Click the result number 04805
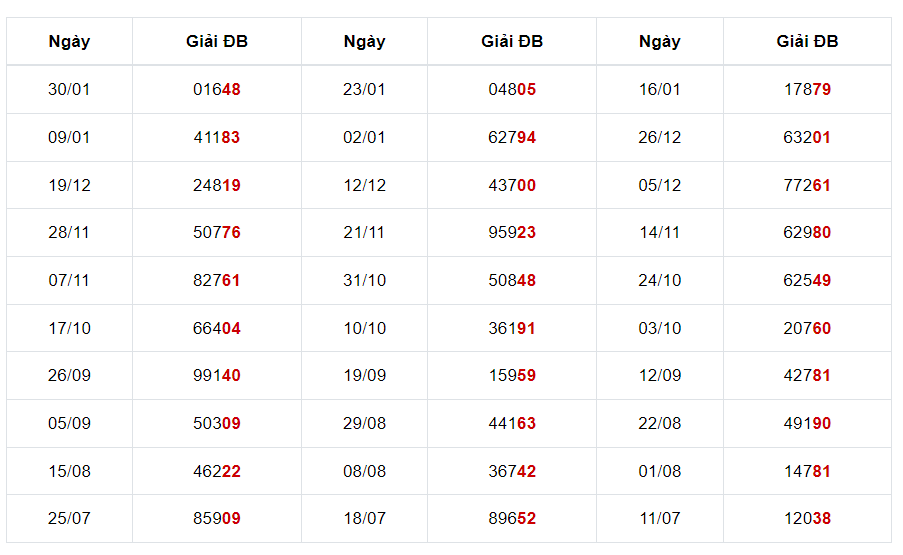 (512, 89)
